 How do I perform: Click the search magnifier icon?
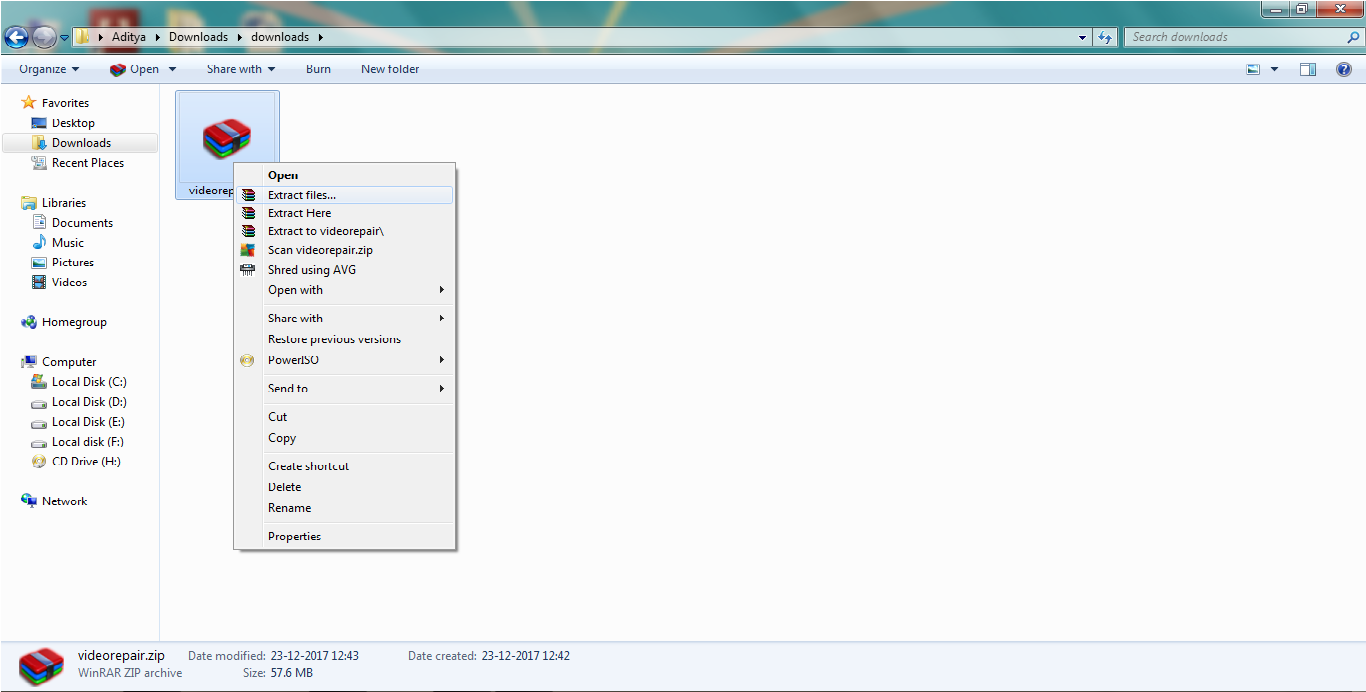click(1353, 37)
